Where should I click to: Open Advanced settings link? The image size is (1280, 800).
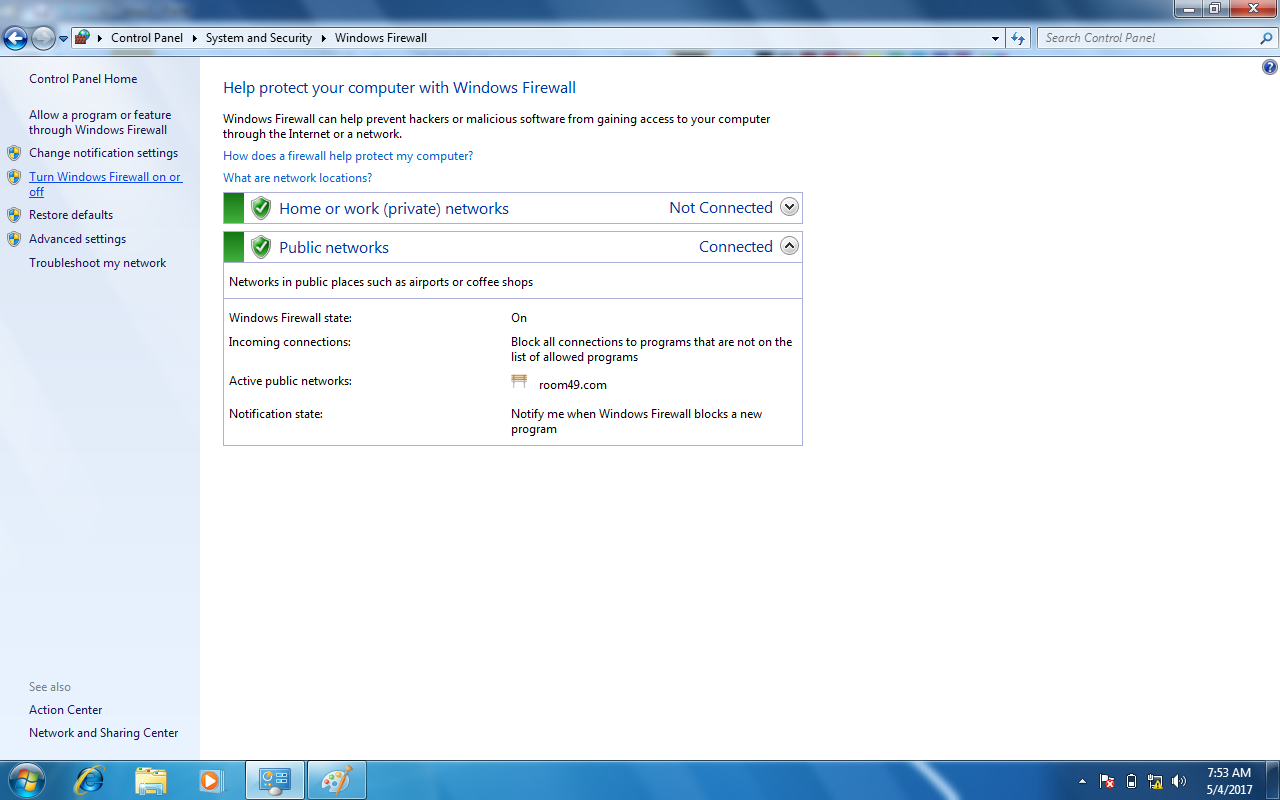coord(77,239)
